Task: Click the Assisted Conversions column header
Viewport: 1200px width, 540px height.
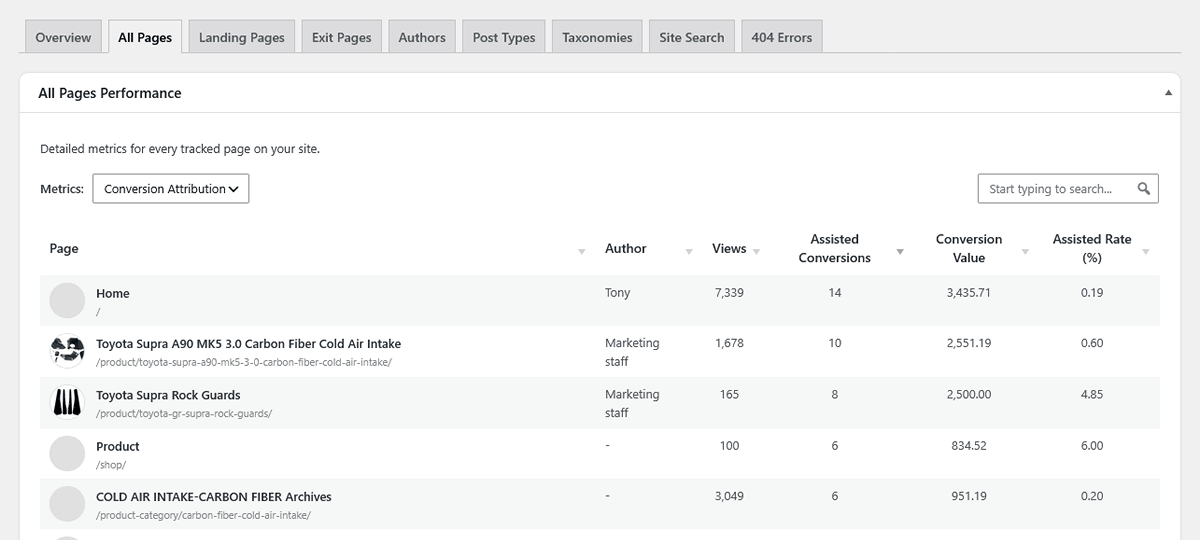Action: click(x=835, y=248)
